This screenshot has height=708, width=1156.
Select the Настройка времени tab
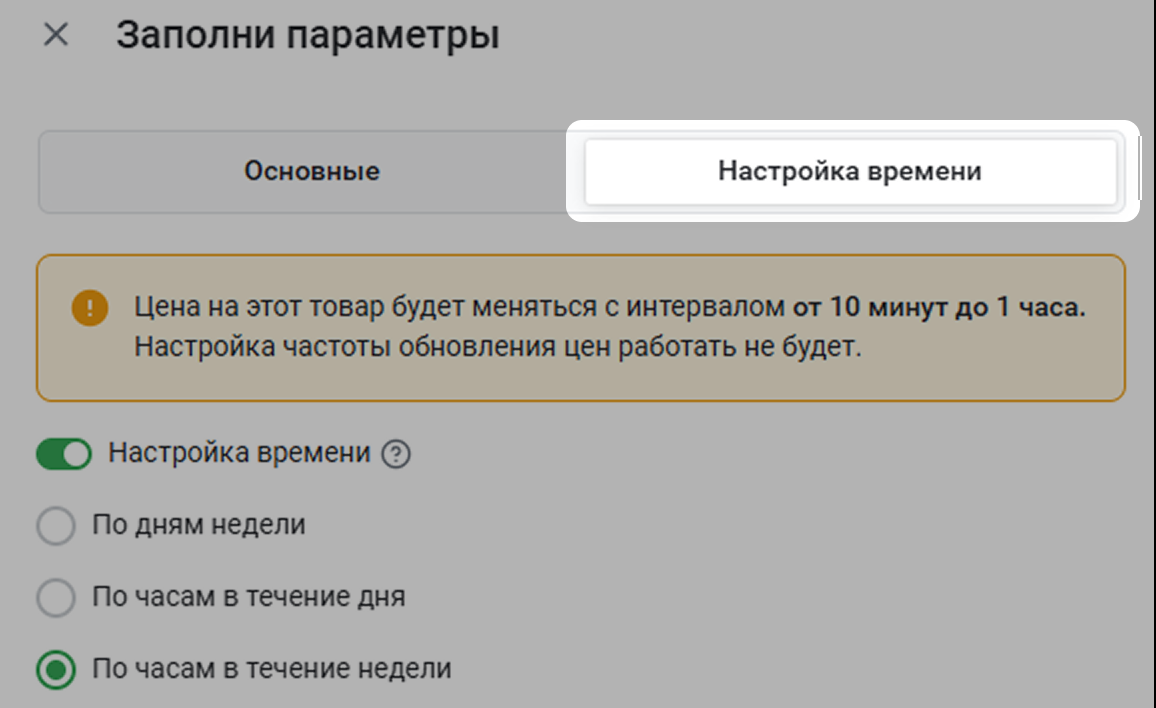coord(850,171)
